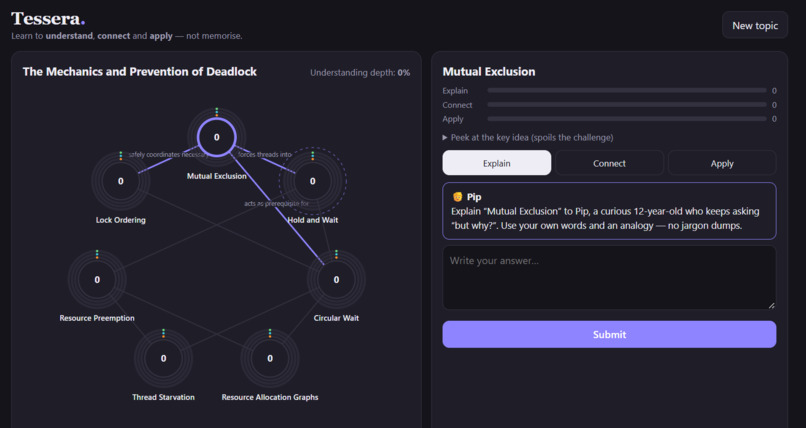Select the Circular Wait node circle
This screenshot has width=806, height=428.
tap(336, 280)
